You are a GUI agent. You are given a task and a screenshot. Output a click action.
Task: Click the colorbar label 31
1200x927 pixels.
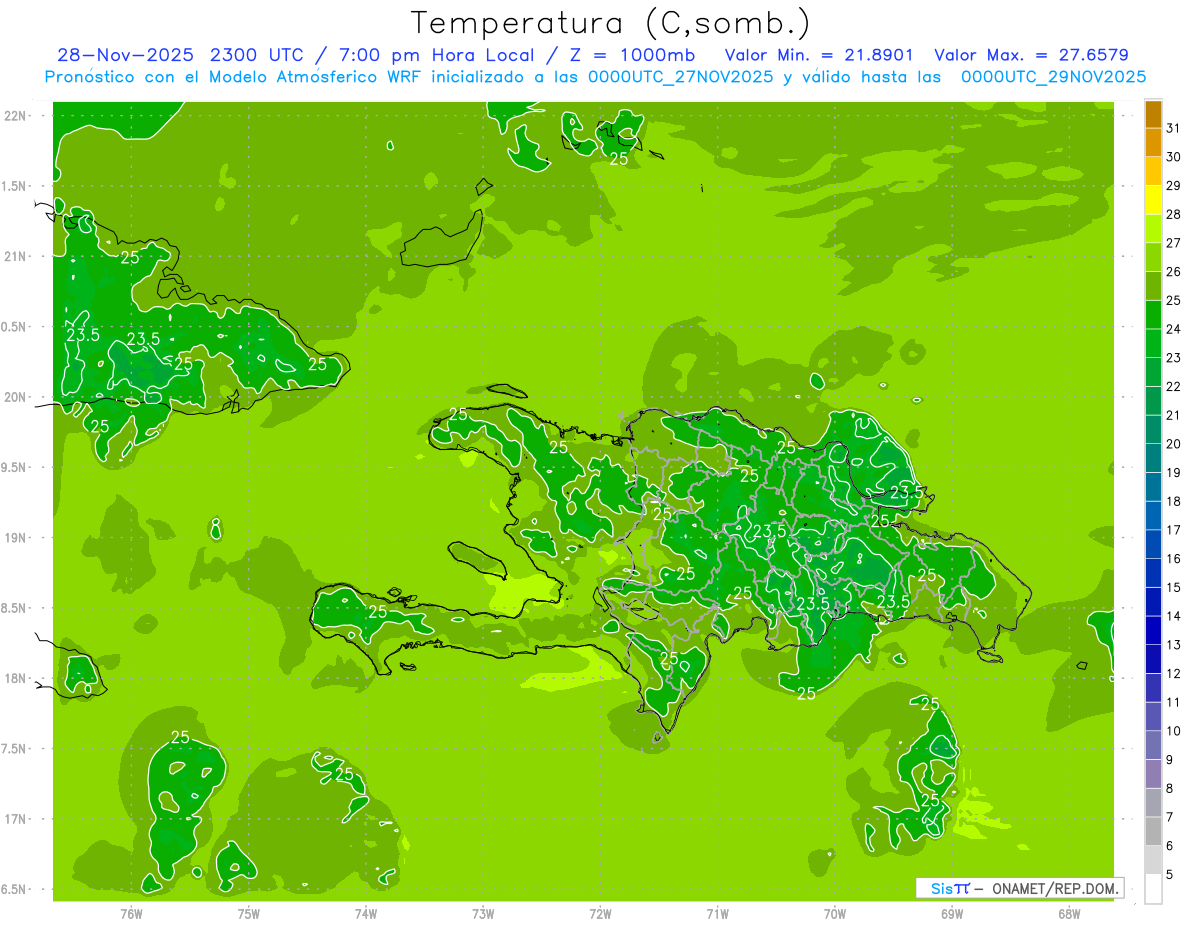[1173, 128]
